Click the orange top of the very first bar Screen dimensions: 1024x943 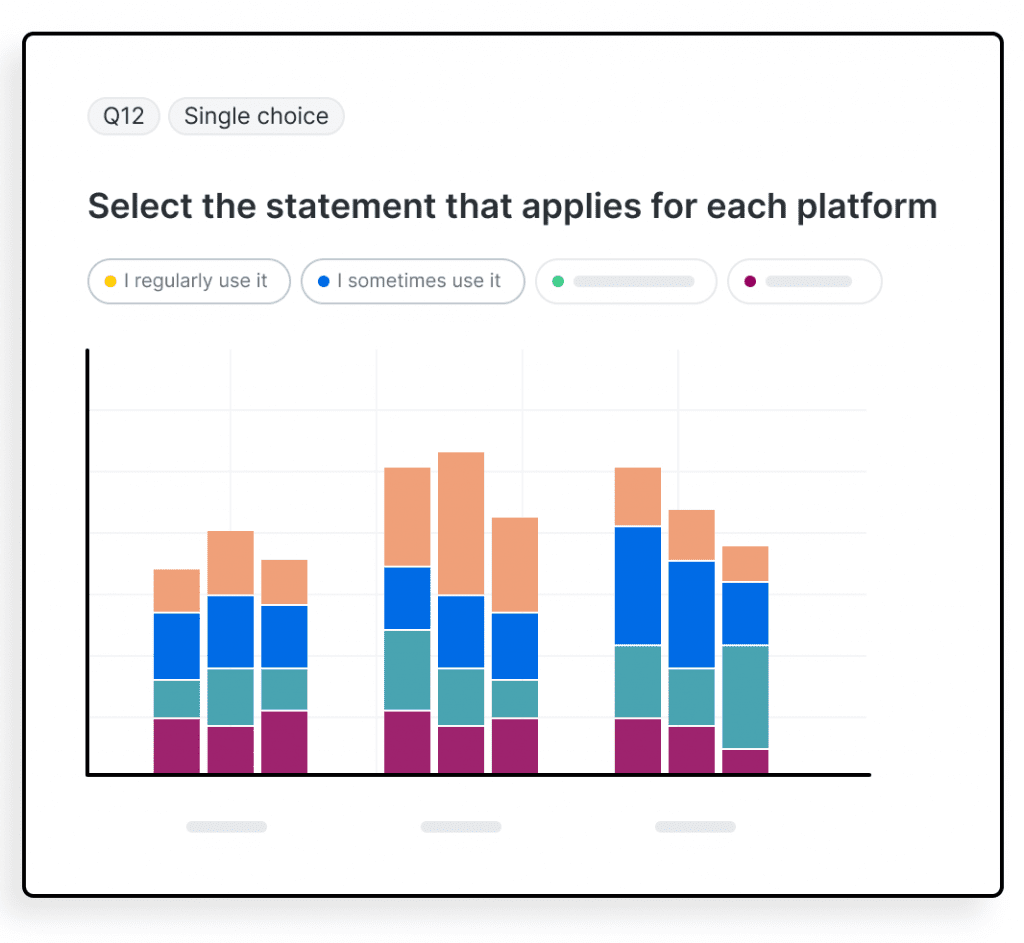[176, 590]
